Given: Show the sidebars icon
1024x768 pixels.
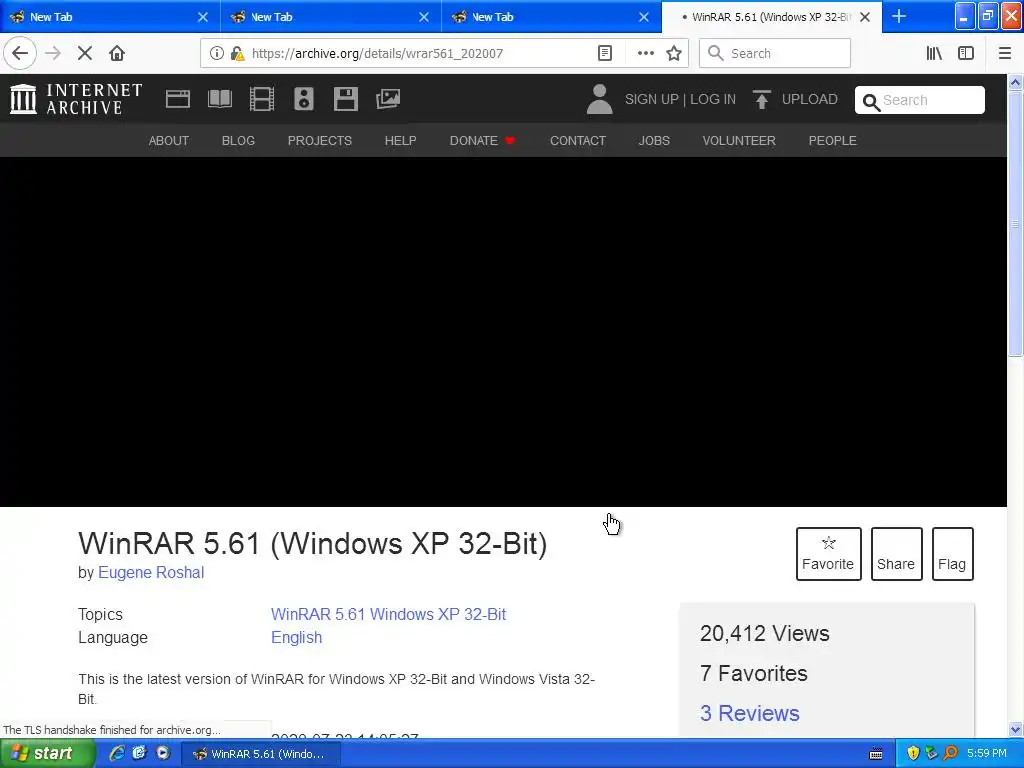Looking at the screenshot, I should tap(966, 54).
